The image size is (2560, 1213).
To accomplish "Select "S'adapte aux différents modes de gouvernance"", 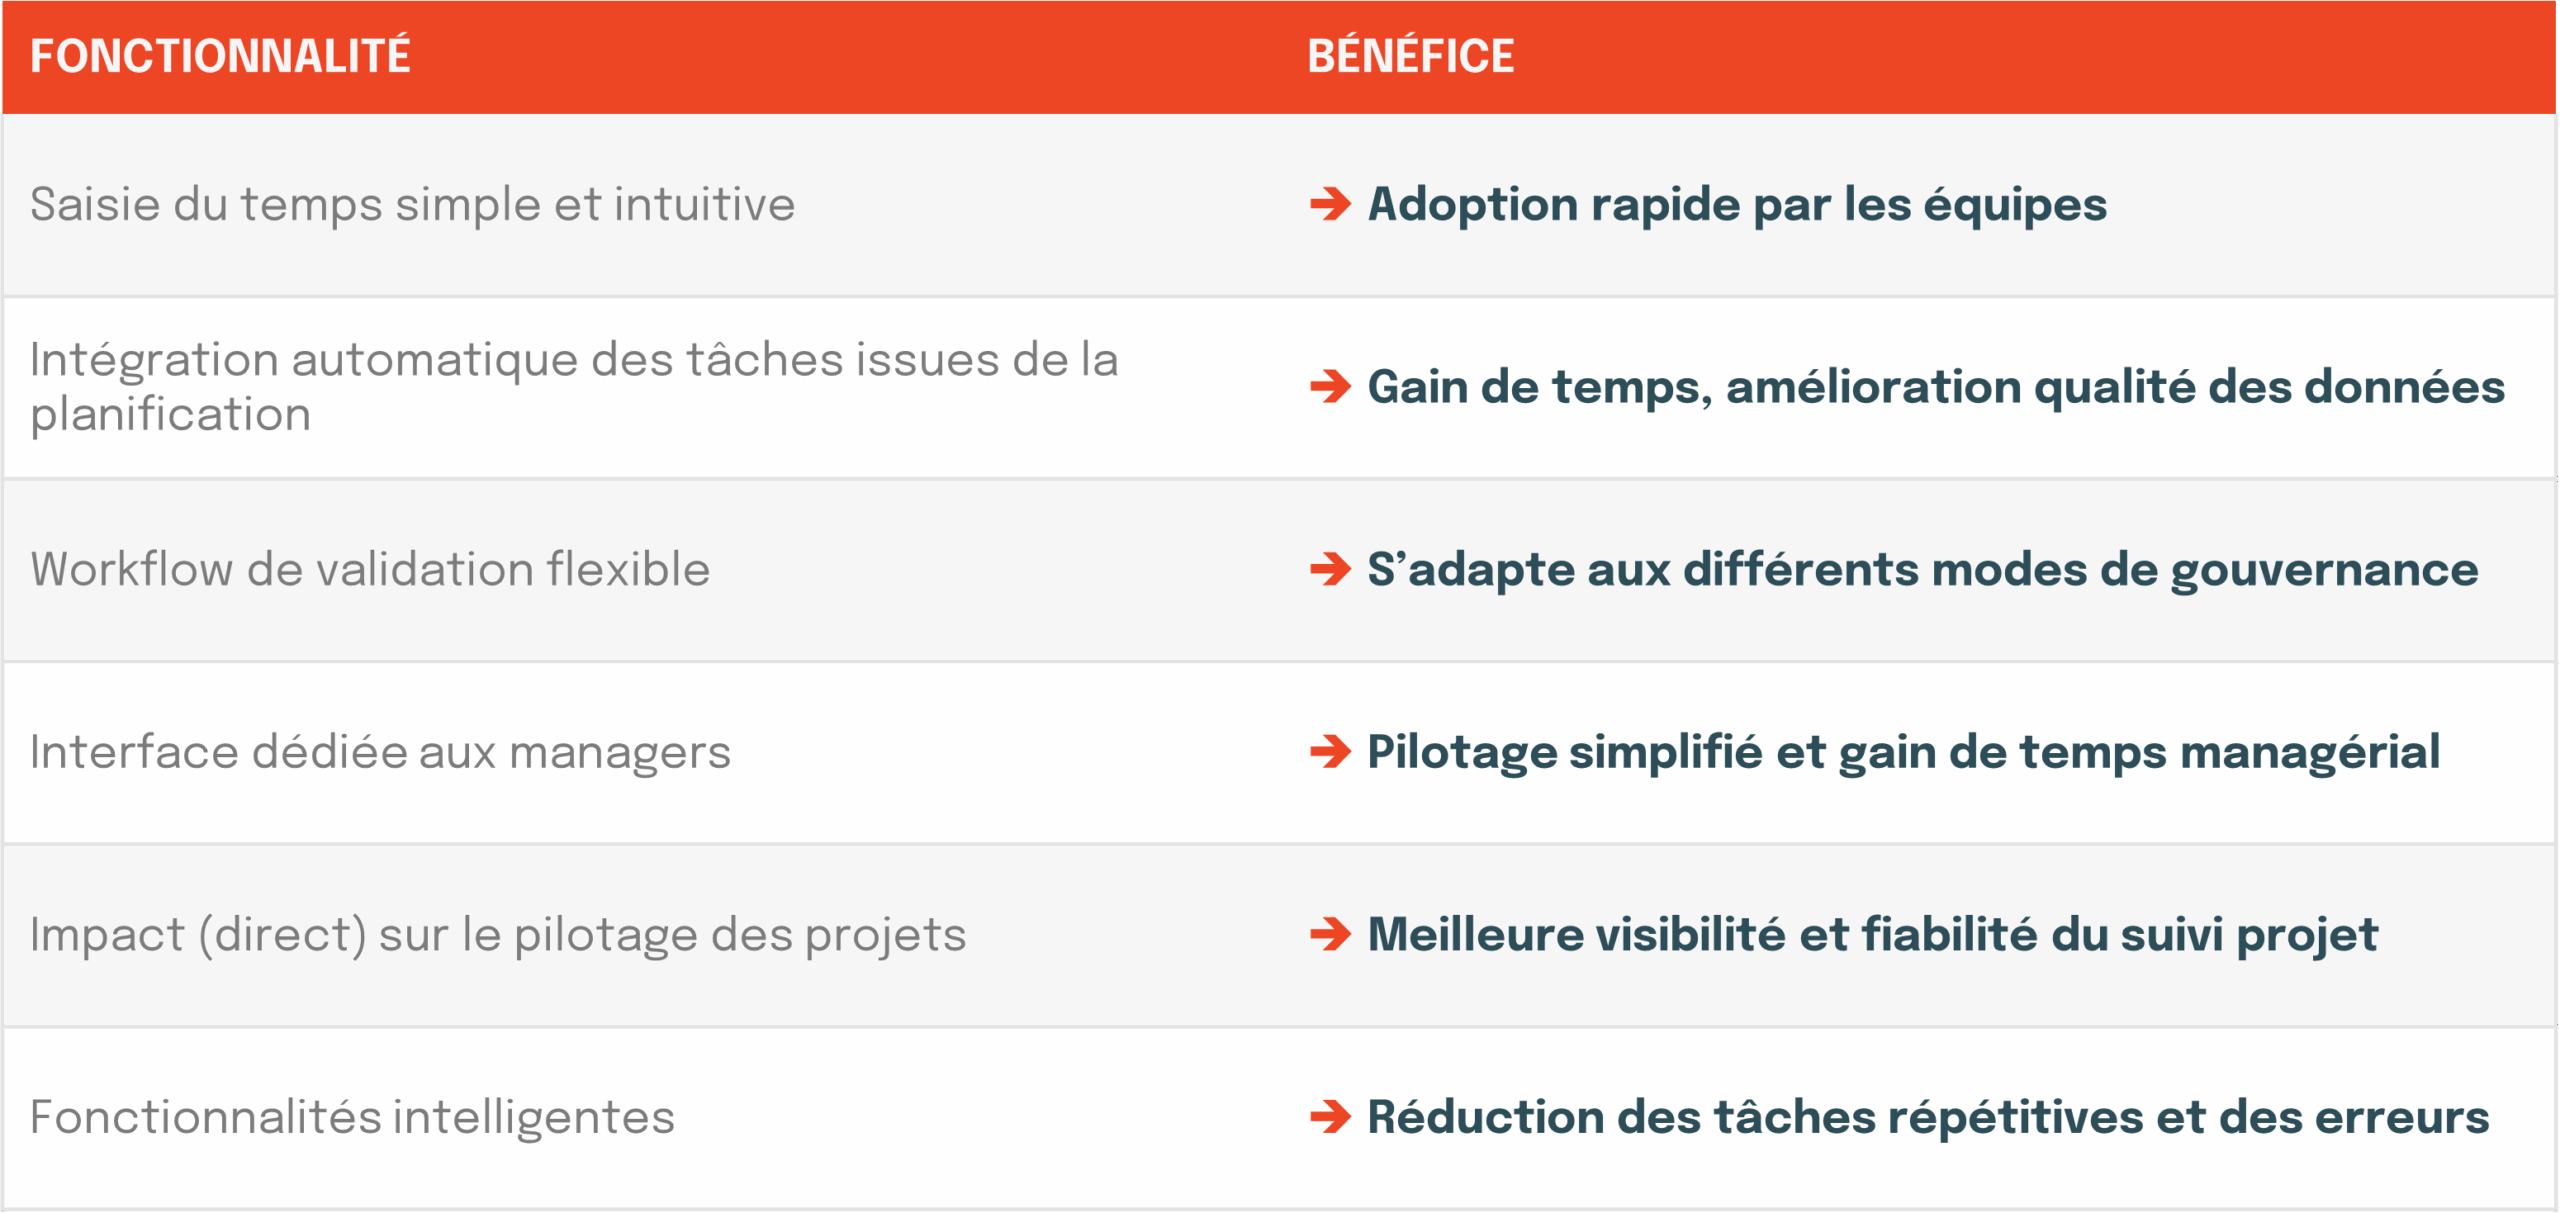I will [1922, 569].
